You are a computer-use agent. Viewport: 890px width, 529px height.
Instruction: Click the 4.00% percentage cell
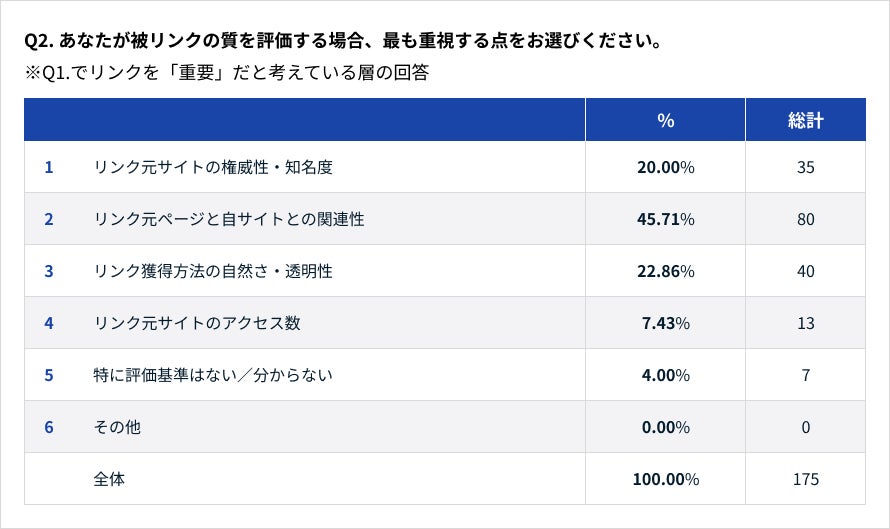click(x=665, y=375)
